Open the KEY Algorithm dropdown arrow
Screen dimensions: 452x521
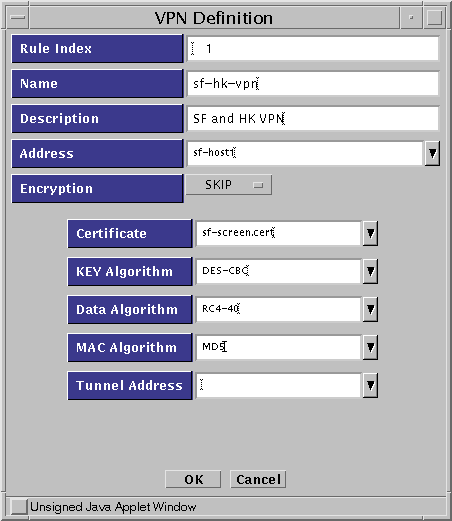point(370,271)
